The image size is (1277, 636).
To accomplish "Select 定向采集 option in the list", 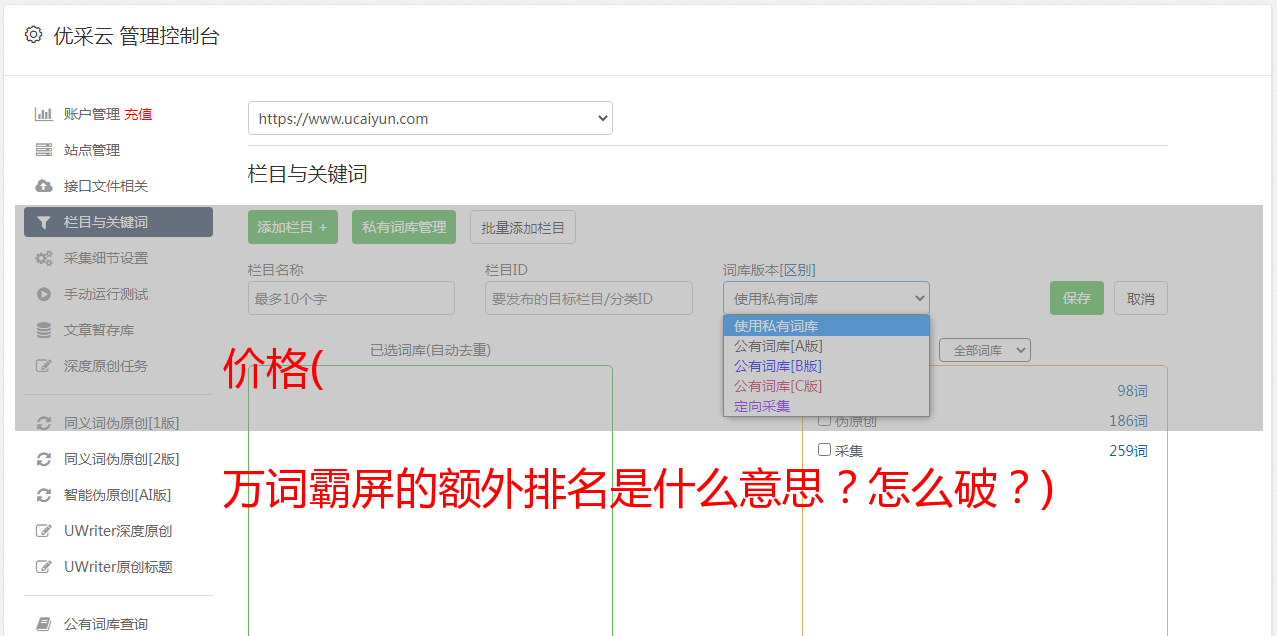I will [762, 406].
